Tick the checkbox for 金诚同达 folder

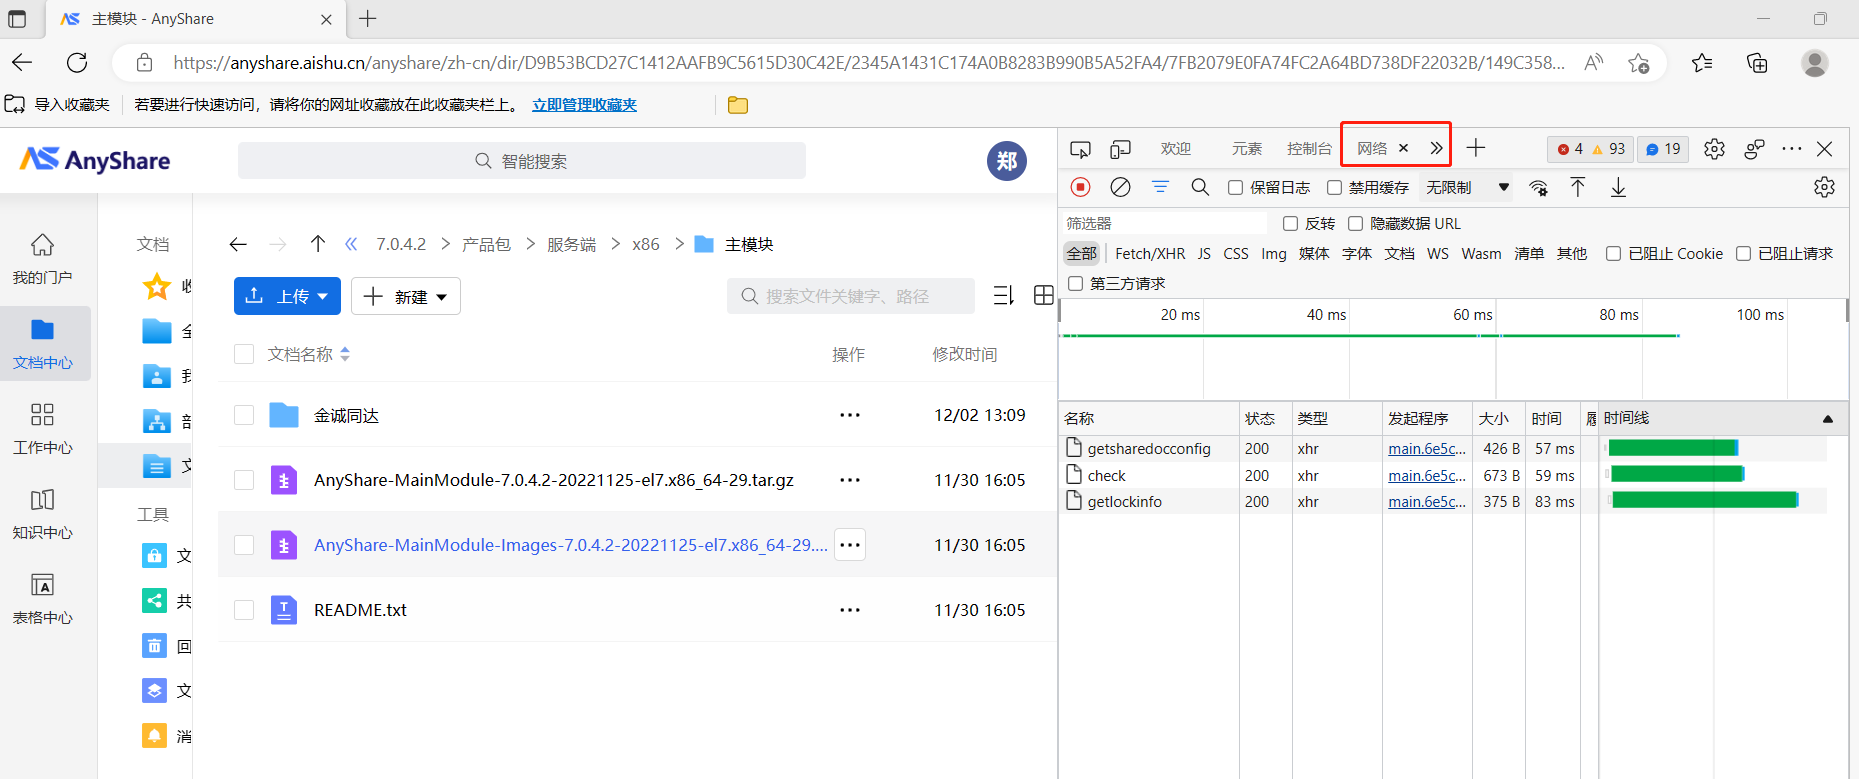pyautogui.click(x=244, y=415)
